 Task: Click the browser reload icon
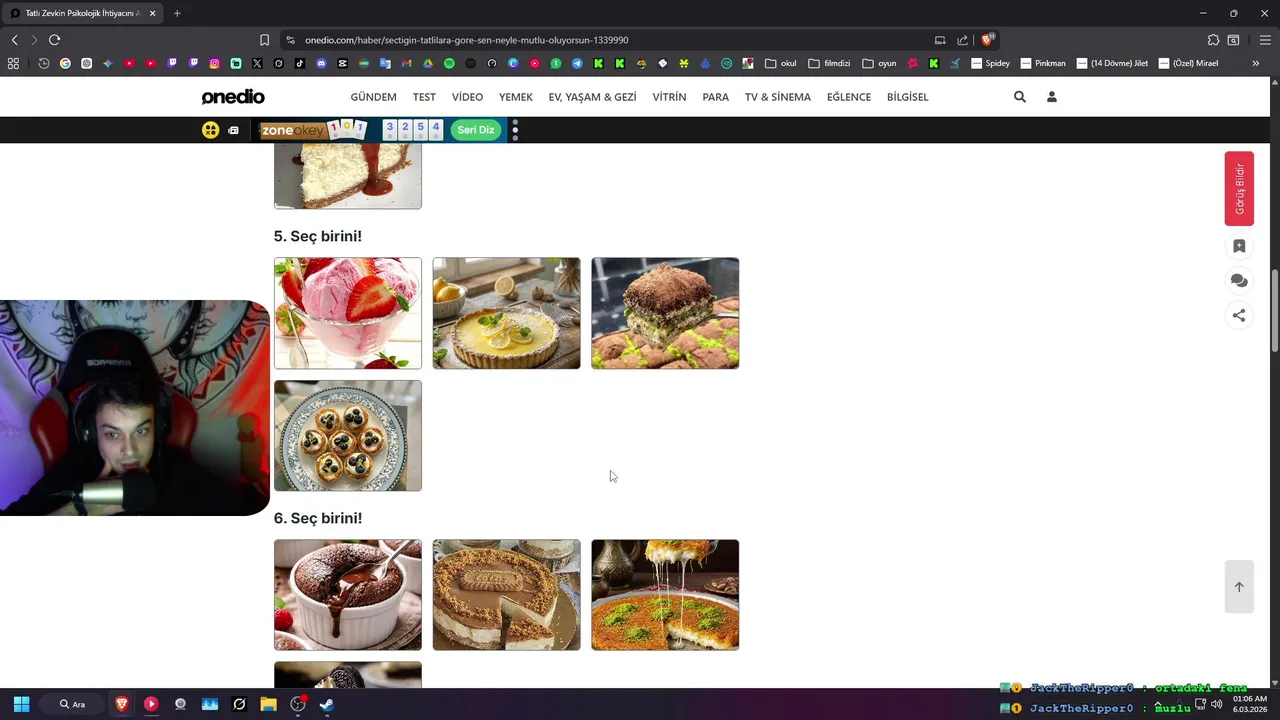coord(54,40)
